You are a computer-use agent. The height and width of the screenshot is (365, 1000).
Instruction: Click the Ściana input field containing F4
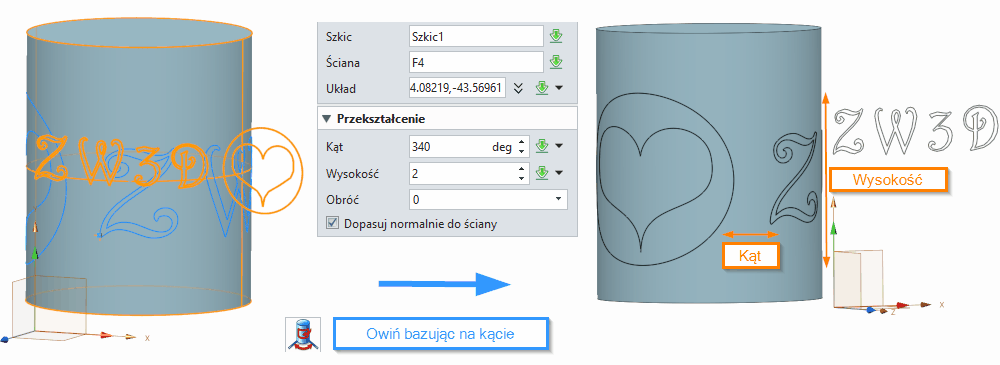[476, 63]
